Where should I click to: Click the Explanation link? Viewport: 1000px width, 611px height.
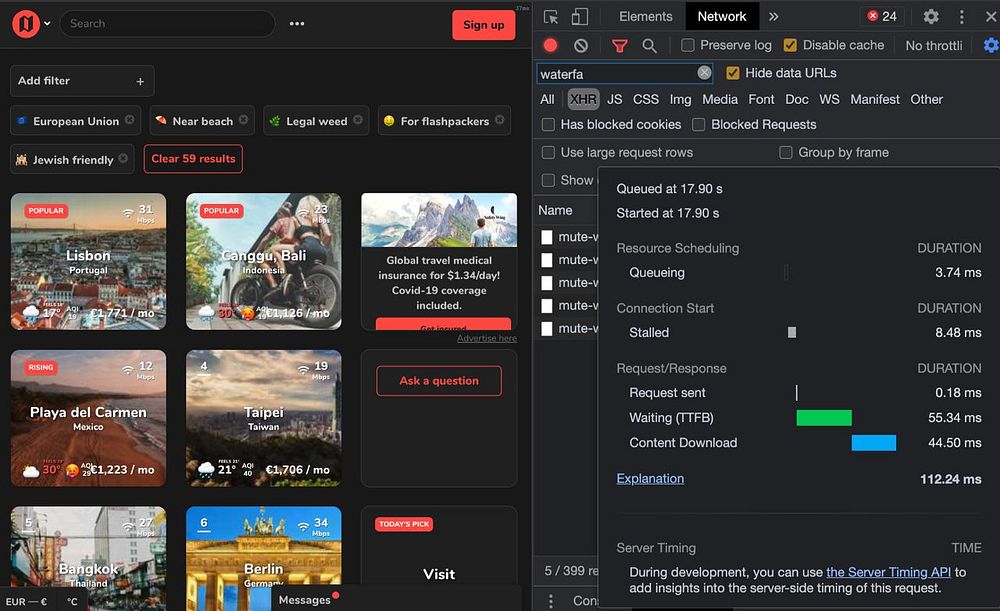coord(650,478)
